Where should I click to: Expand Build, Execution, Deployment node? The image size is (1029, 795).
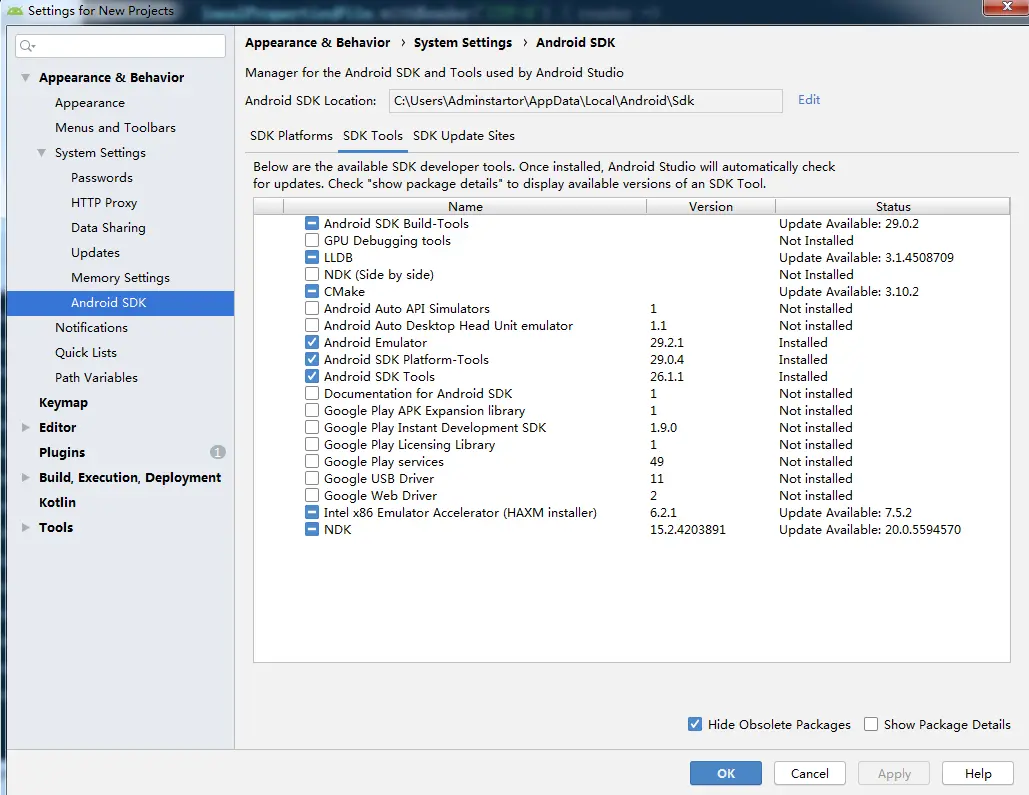(26, 477)
